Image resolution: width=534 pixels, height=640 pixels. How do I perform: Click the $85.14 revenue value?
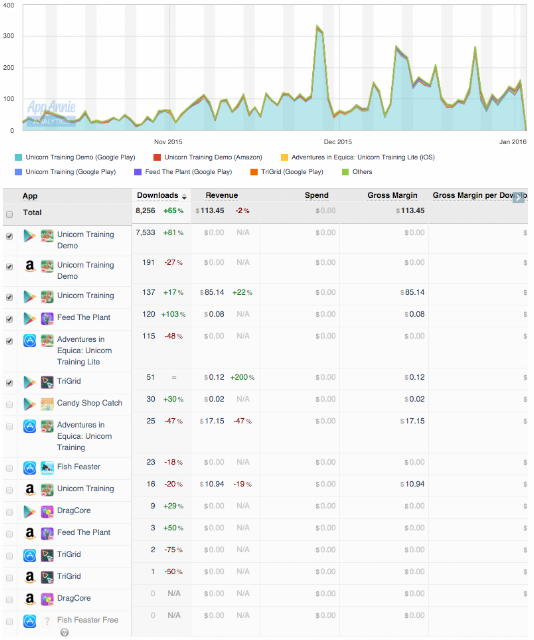point(212,293)
